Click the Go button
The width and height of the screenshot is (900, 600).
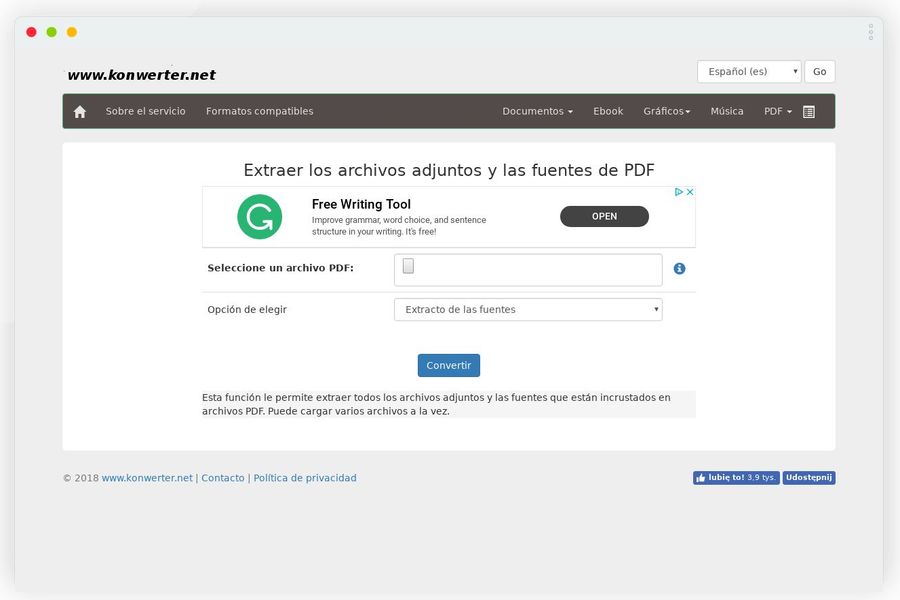click(x=820, y=72)
